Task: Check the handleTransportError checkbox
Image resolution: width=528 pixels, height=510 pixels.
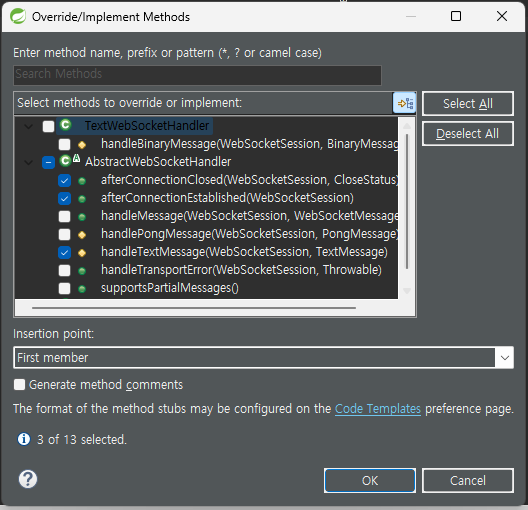Action: coord(64,270)
